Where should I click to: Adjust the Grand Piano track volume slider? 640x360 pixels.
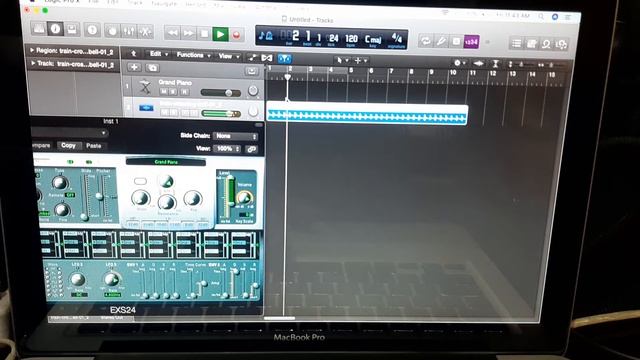pyautogui.click(x=221, y=93)
